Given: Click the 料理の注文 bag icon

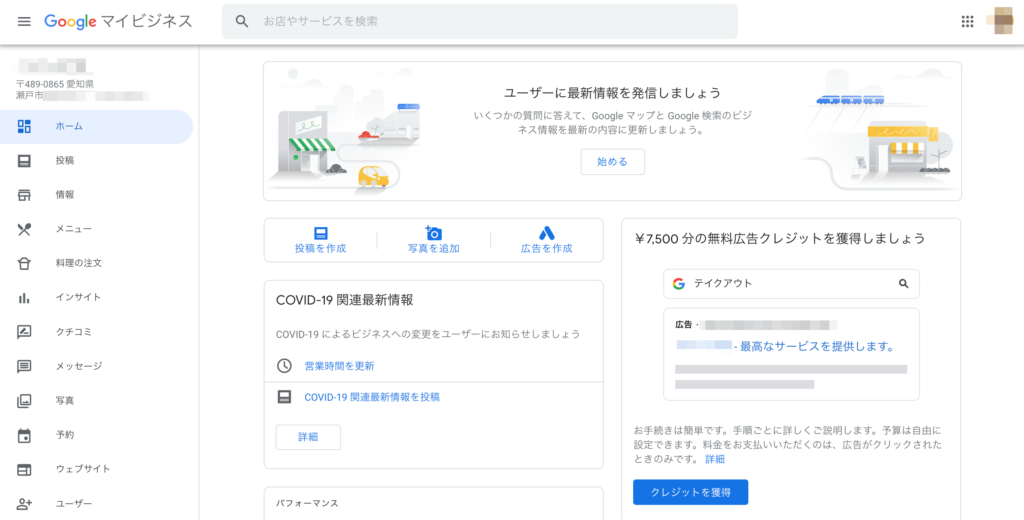Looking at the screenshot, I should [24, 263].
